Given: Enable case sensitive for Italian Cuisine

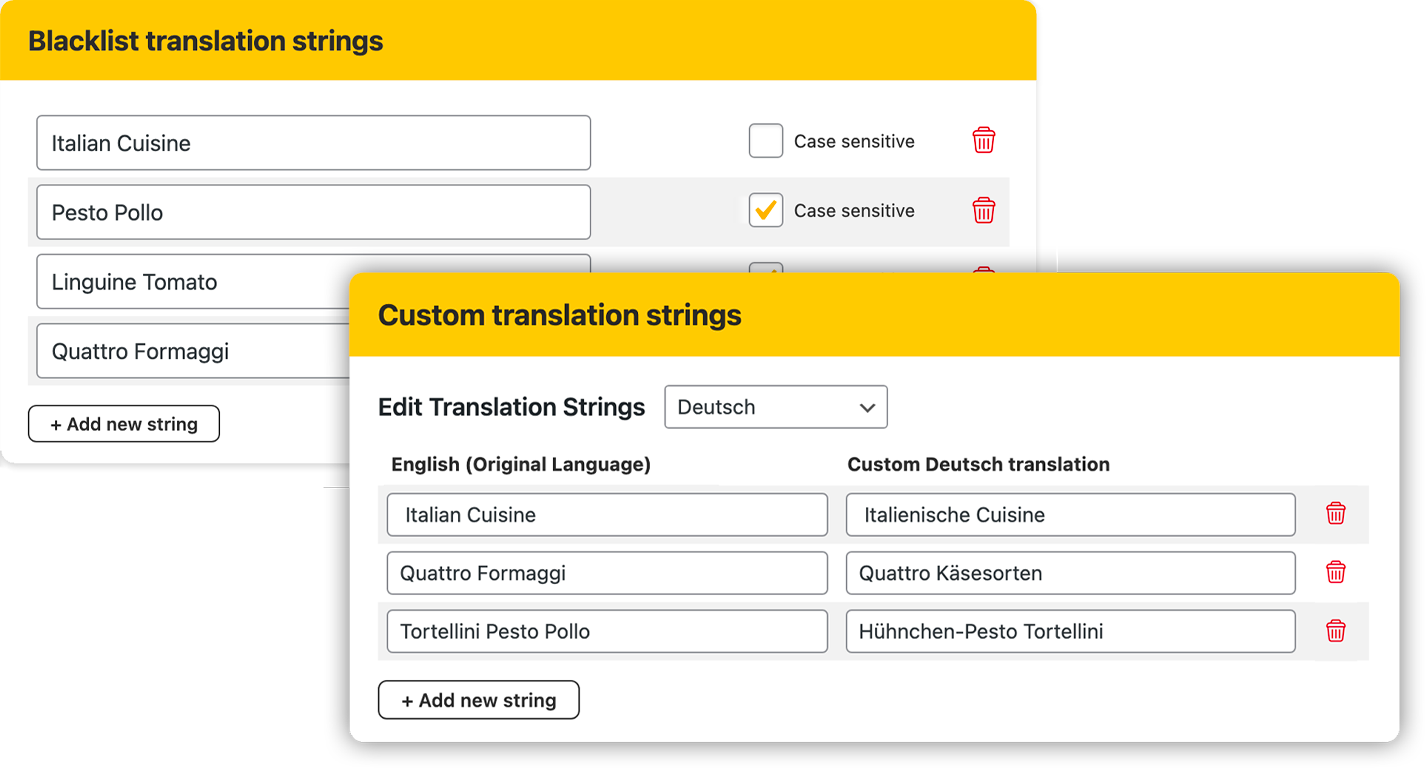Looking at the screenshot, I should click(765, 141).
